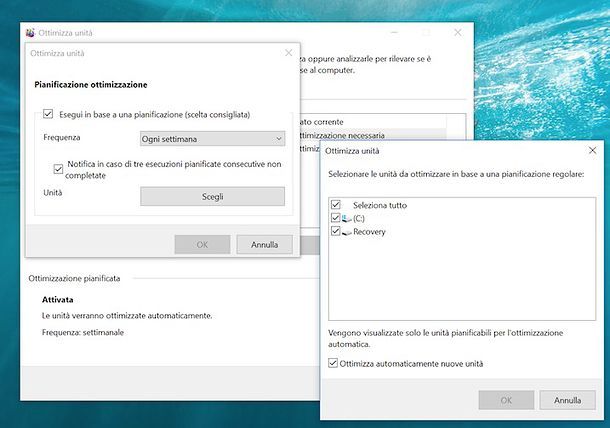Image resolution: width=610 pixels, height=428 pixels.
Task: Click the (C:) drive icon in the unit list
Action: click(347, 219)
